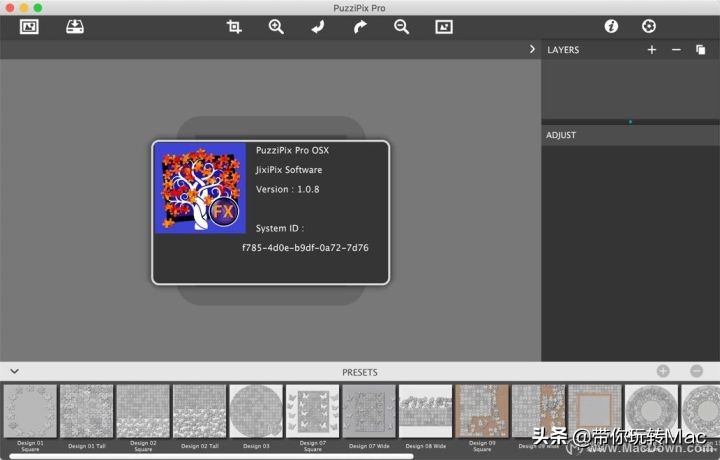Screen dimensions: 720x460
Task: Select the Design 03 preset thumbnail
Action: pyautogui.click(x=256, y=411)
